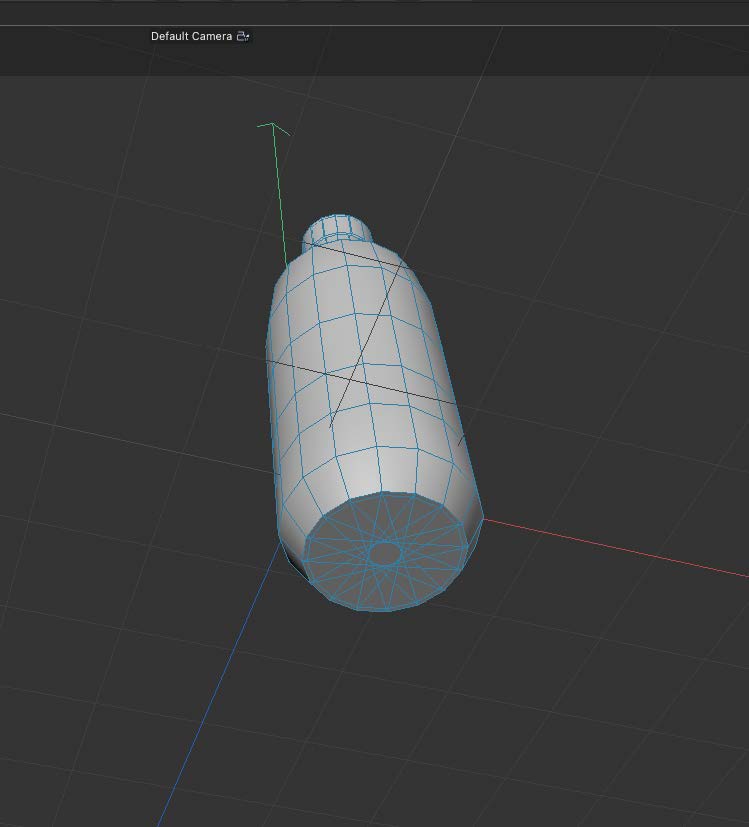Viewport: 749px width, 827px height.
Task: Click the camera icon beside Default Camera
Action: [243, 36]
